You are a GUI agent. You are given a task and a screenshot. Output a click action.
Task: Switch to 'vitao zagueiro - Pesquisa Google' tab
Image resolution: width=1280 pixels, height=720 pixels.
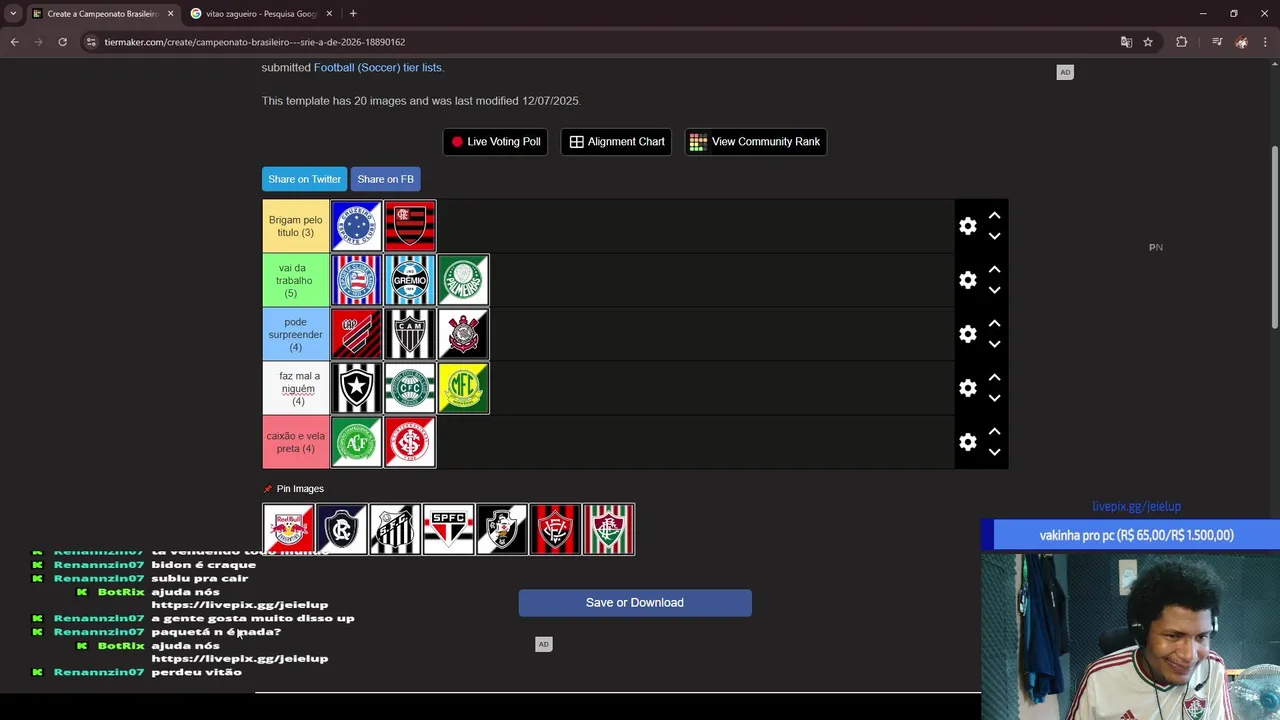click(x=261, y=14)
